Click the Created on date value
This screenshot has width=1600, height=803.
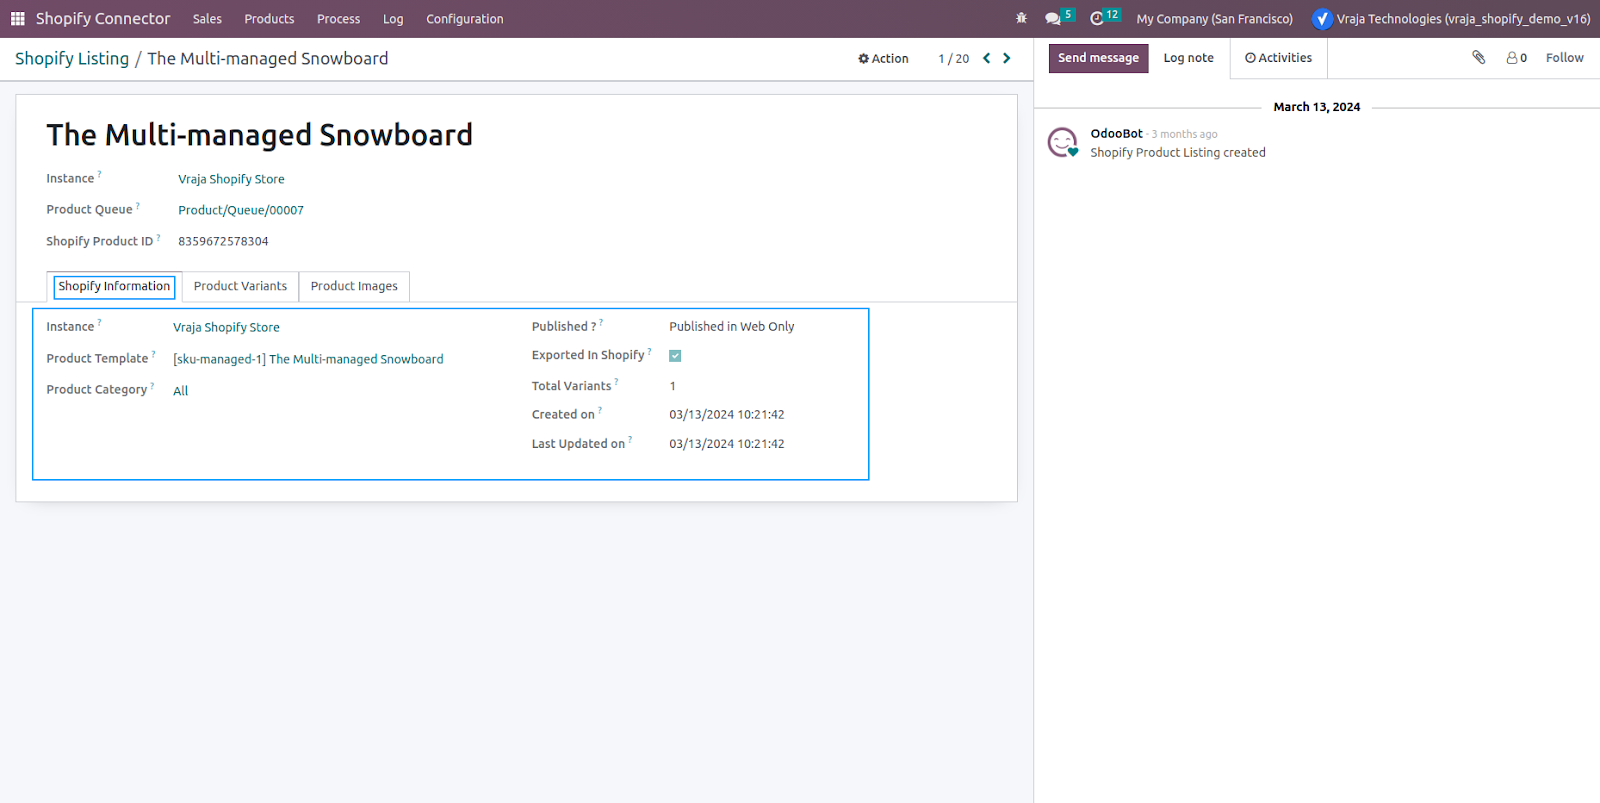(727, 415)
